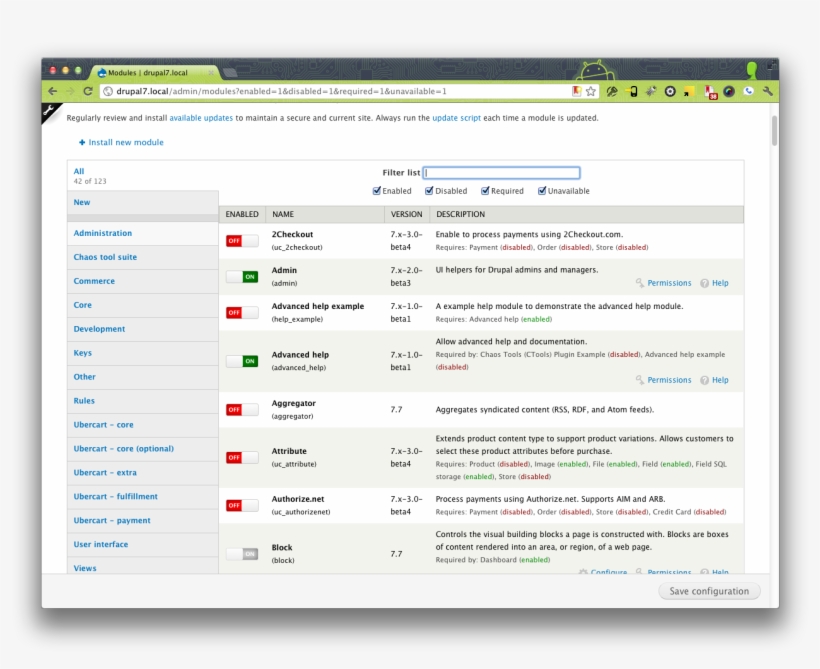
Task: Click the gear-wheel extension icon in toolbar
Action: tap(669, 90)
